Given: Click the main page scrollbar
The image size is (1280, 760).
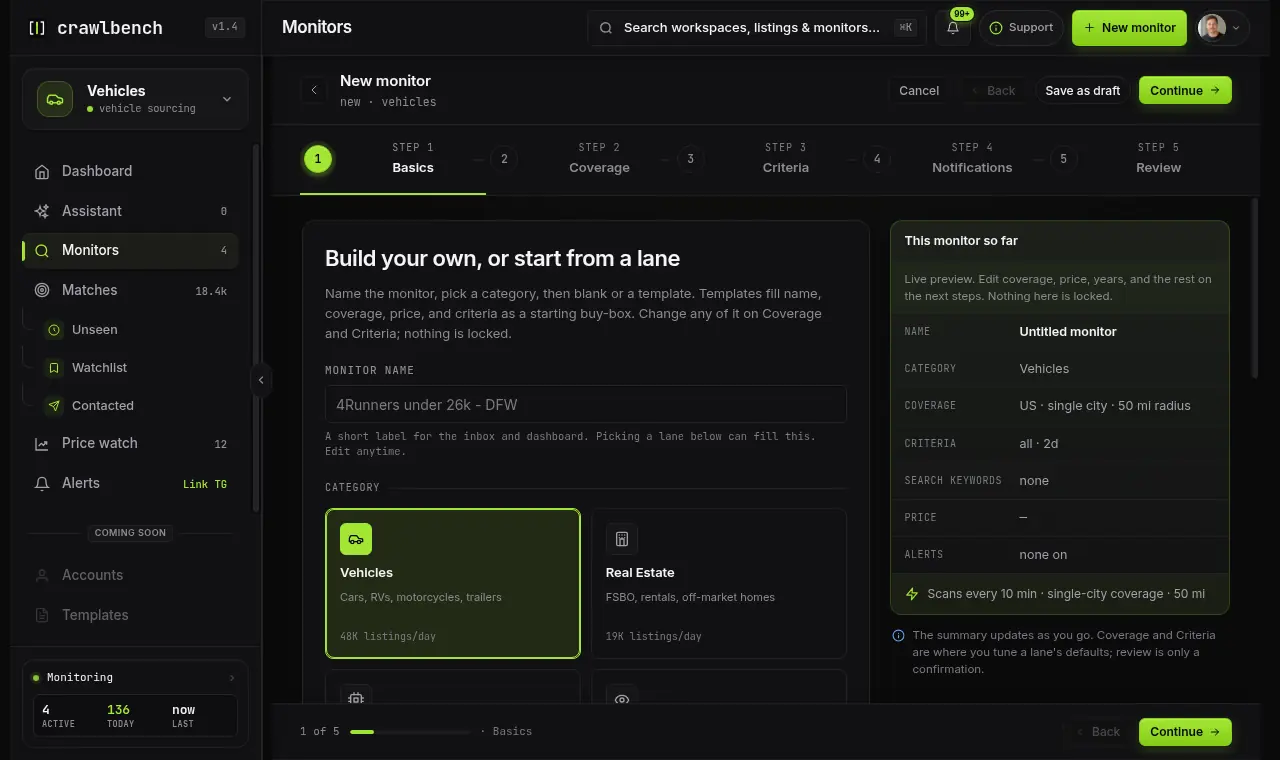Looking at the screenshot, I should pyautogui.click(x=1255, y=289).
